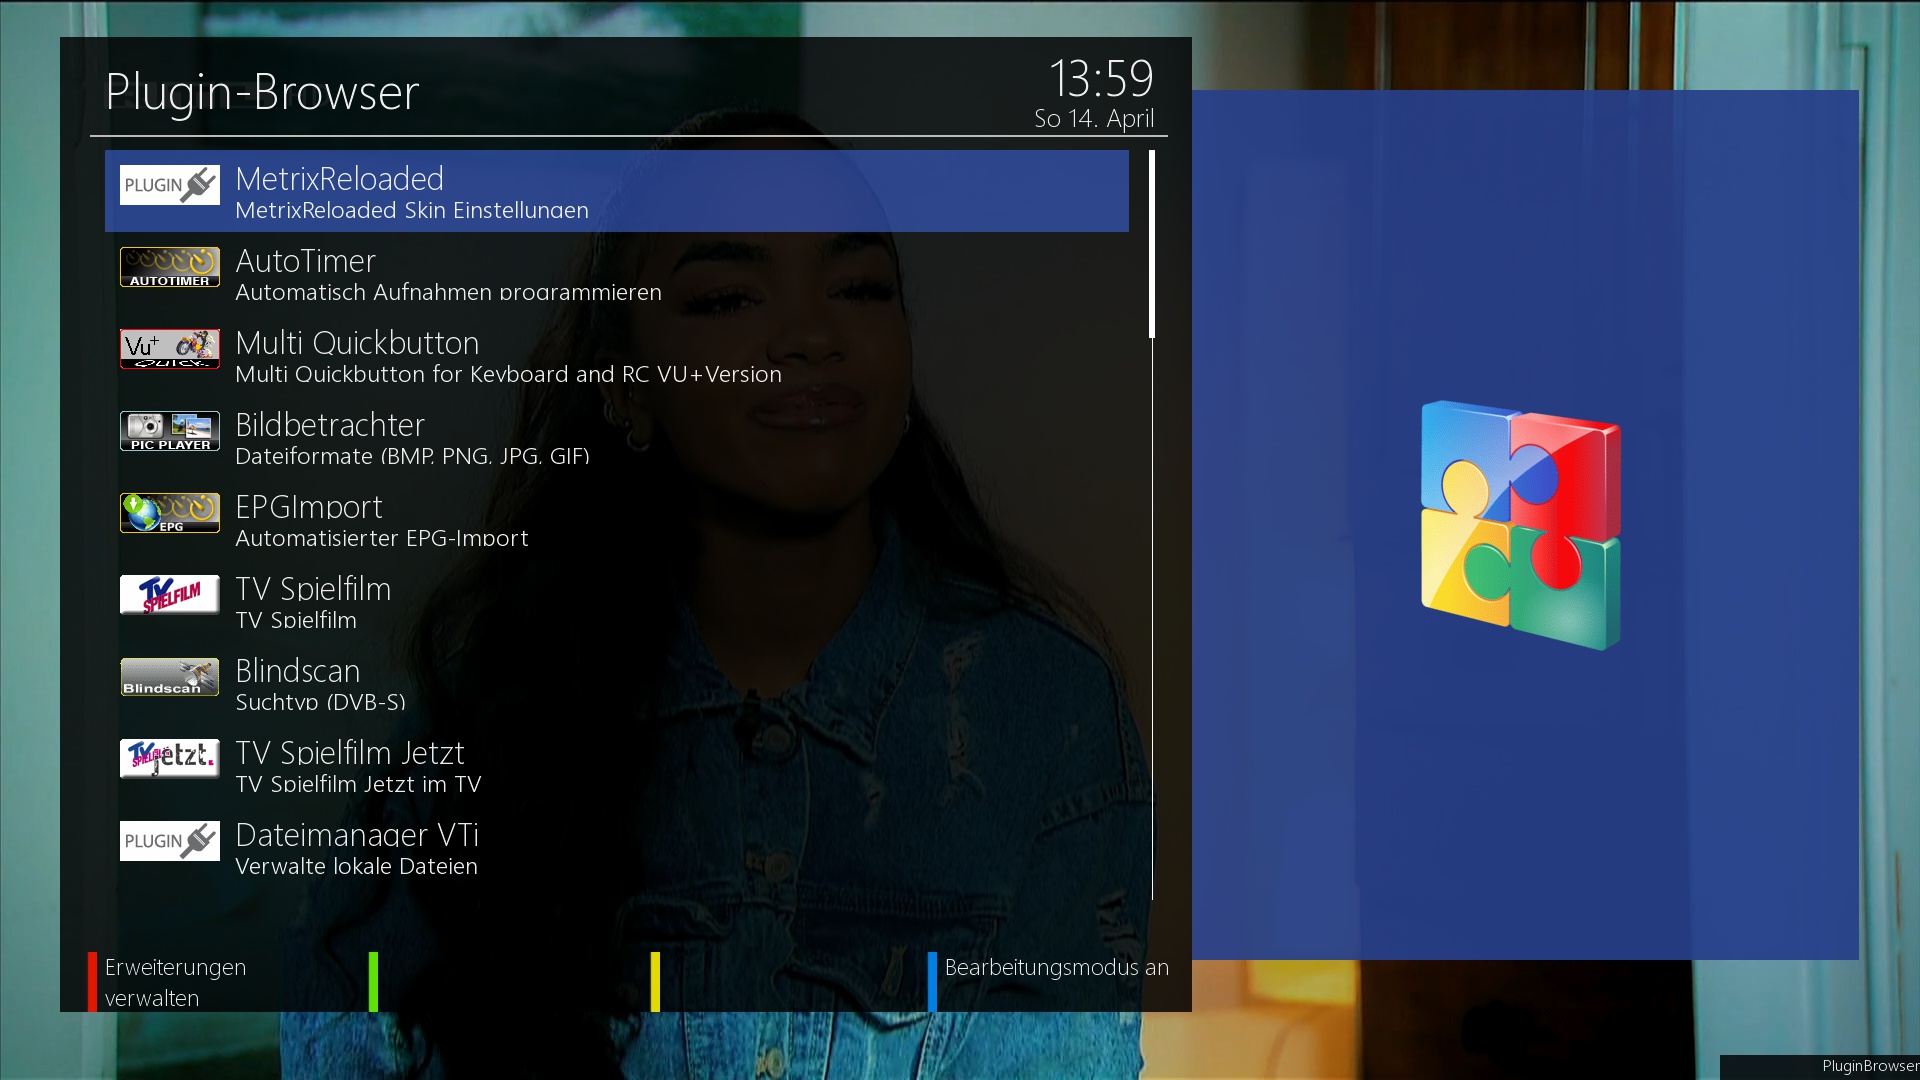Open the Multi Quickbutton entry title

pyautogui.click(x=357, y=343)
